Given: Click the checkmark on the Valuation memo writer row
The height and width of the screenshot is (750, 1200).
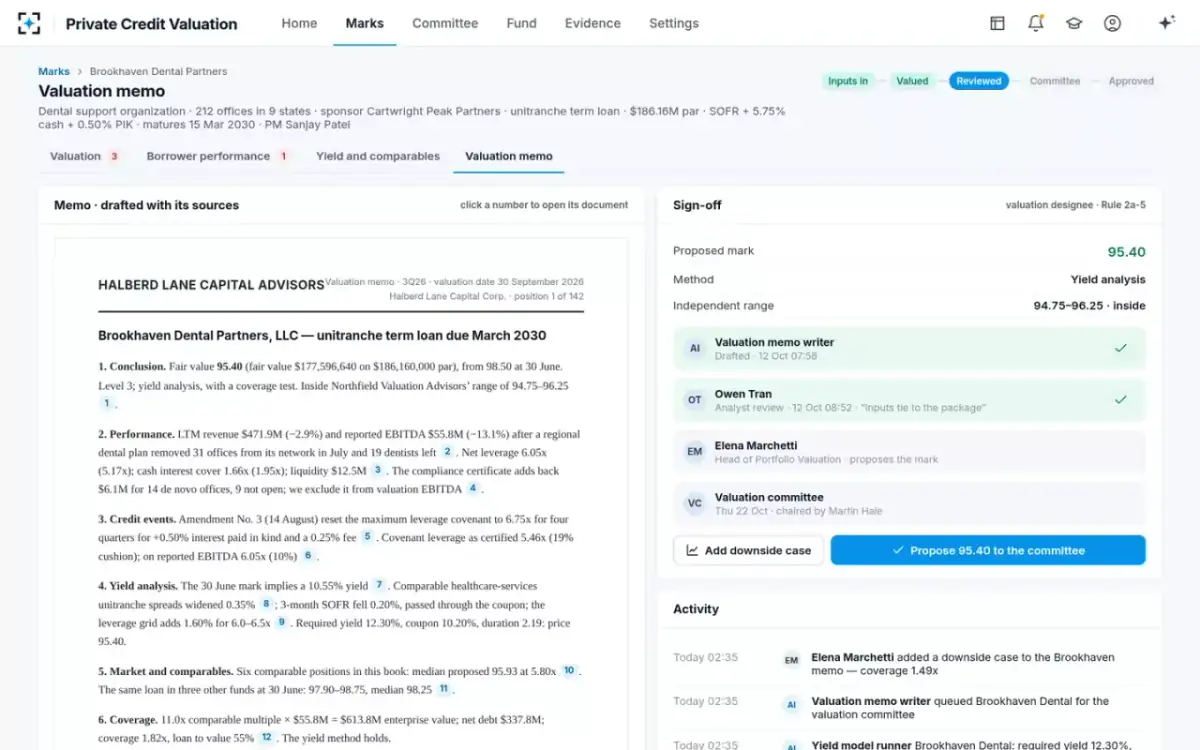Looking at the screenshot, I should pos(1121,348).
